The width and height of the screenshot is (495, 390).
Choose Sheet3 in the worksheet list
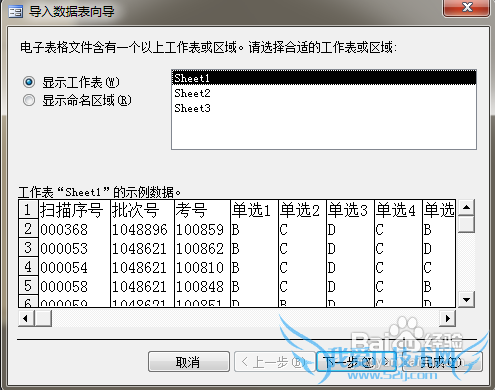point(324,108)
